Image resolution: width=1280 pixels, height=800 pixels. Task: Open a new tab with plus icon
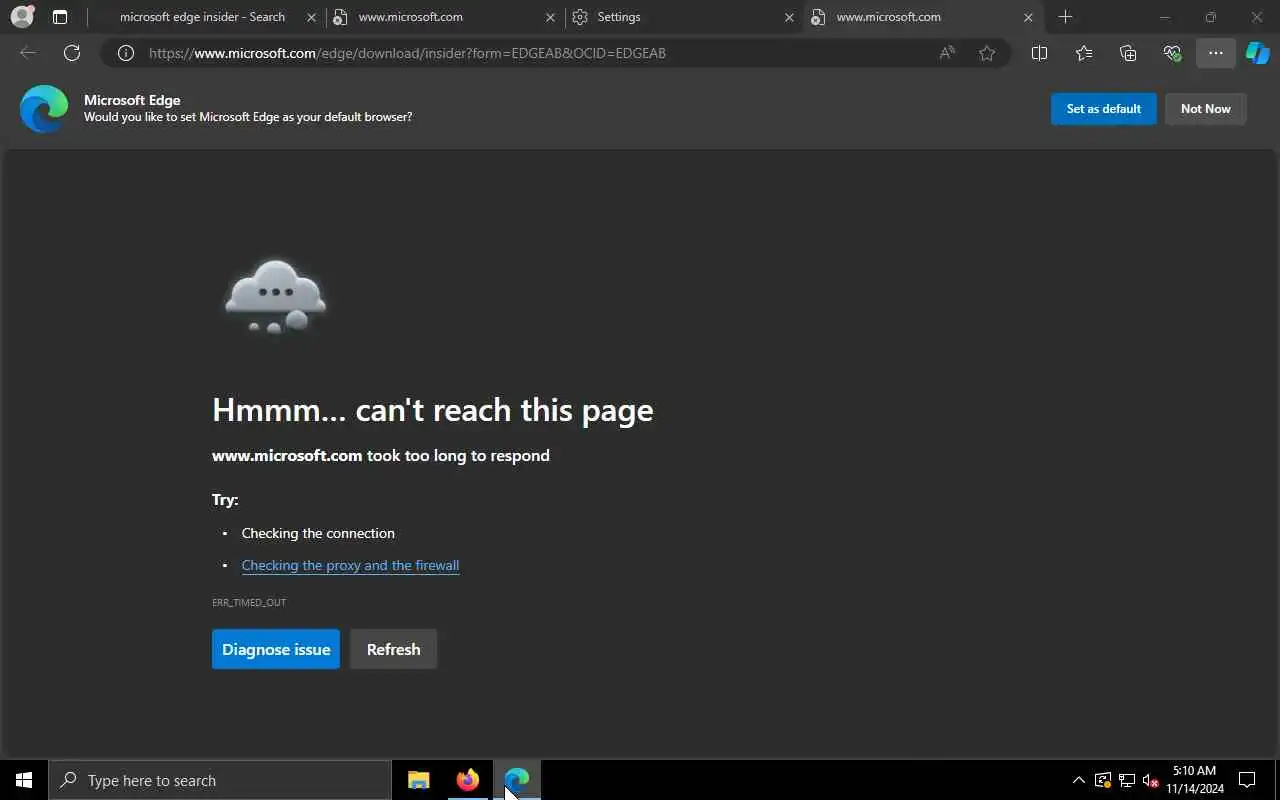click(1065, 17)
